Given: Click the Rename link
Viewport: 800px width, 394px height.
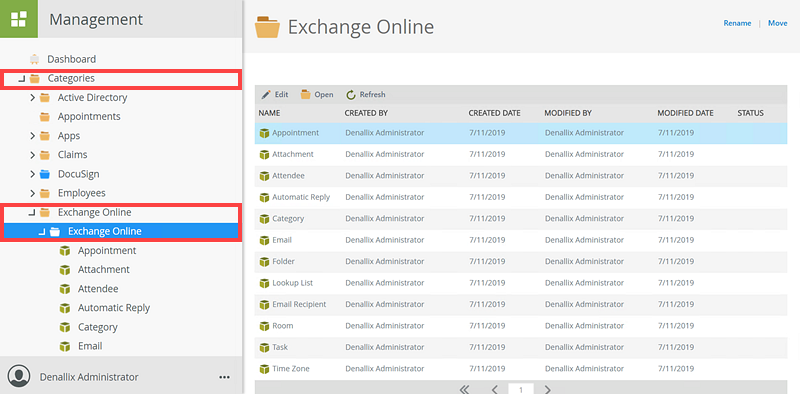Looking at the screenshot, I should point(737,23).
